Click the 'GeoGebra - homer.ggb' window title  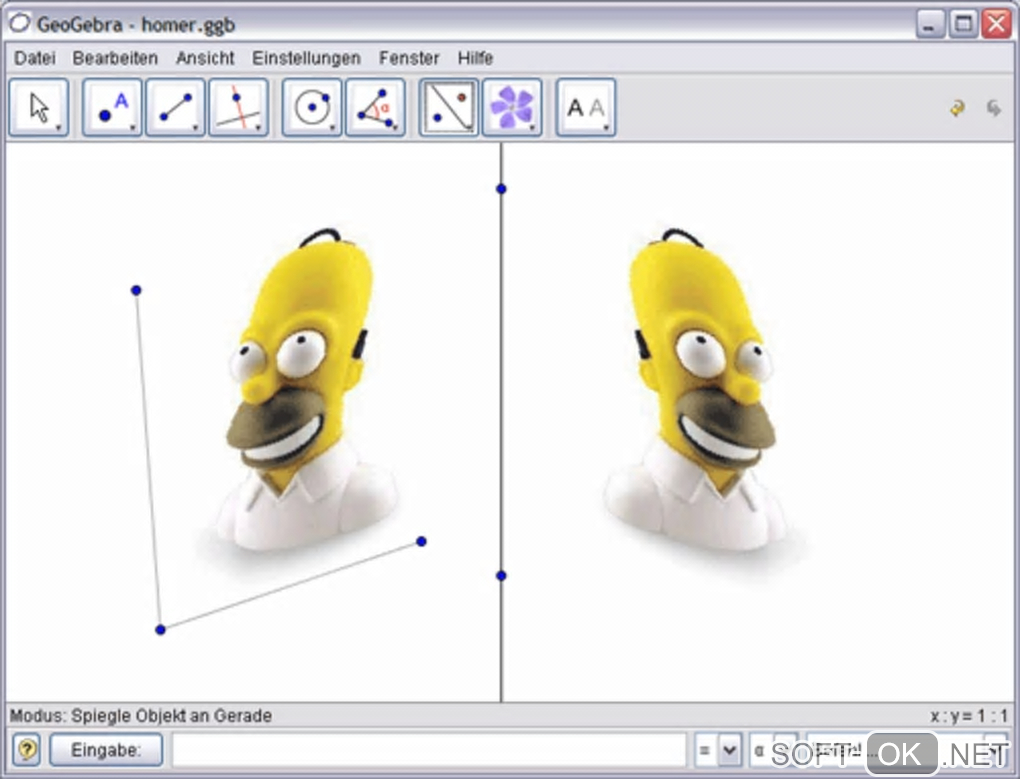(x=136, y=25)
